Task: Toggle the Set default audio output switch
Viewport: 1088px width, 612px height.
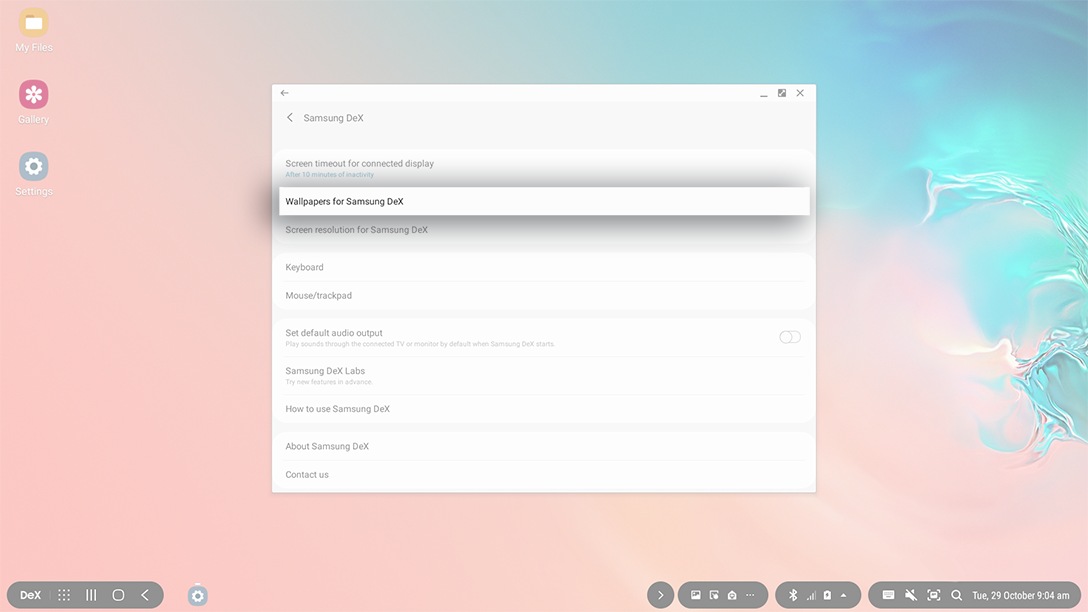Action: (790, 337)
